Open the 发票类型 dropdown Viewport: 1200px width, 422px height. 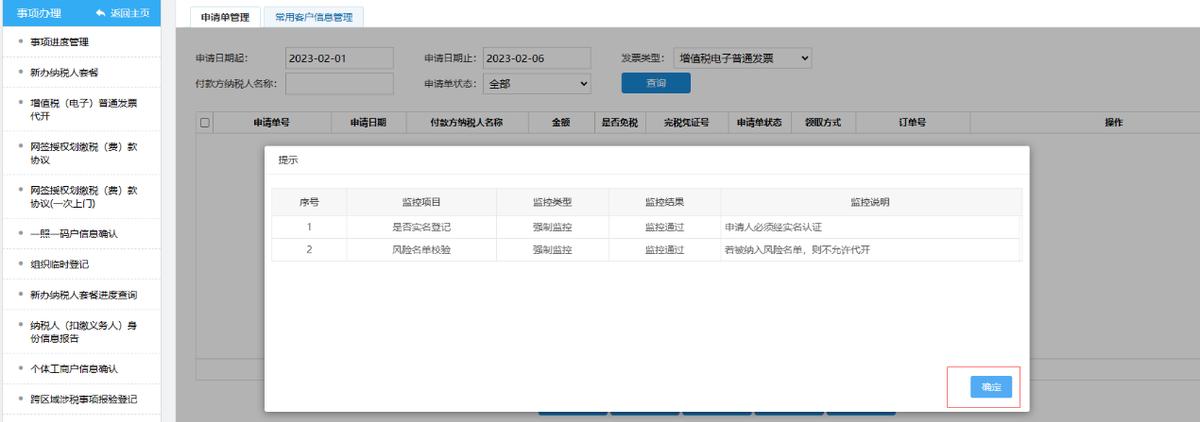point(742,59)
